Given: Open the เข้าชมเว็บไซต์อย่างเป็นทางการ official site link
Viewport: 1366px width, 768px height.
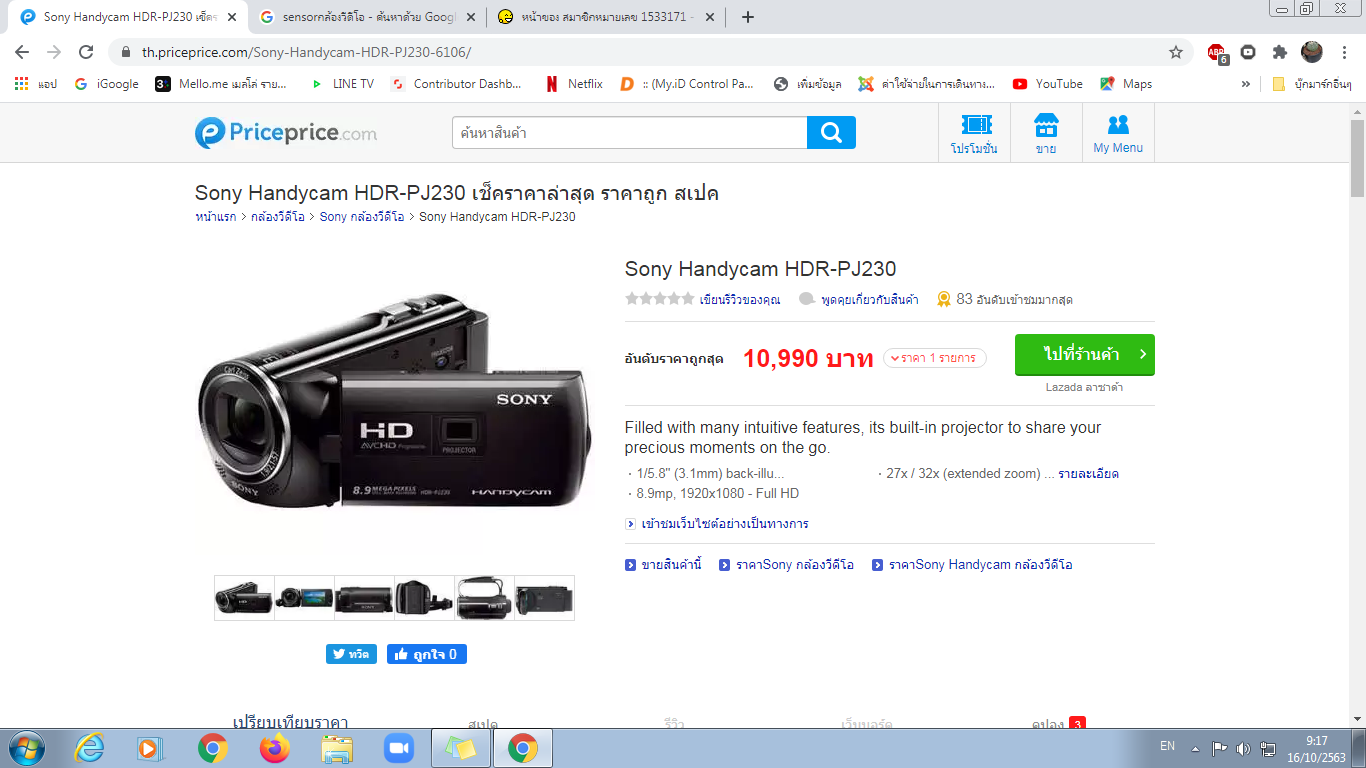Looking at the screenshot, I should 725,524.
